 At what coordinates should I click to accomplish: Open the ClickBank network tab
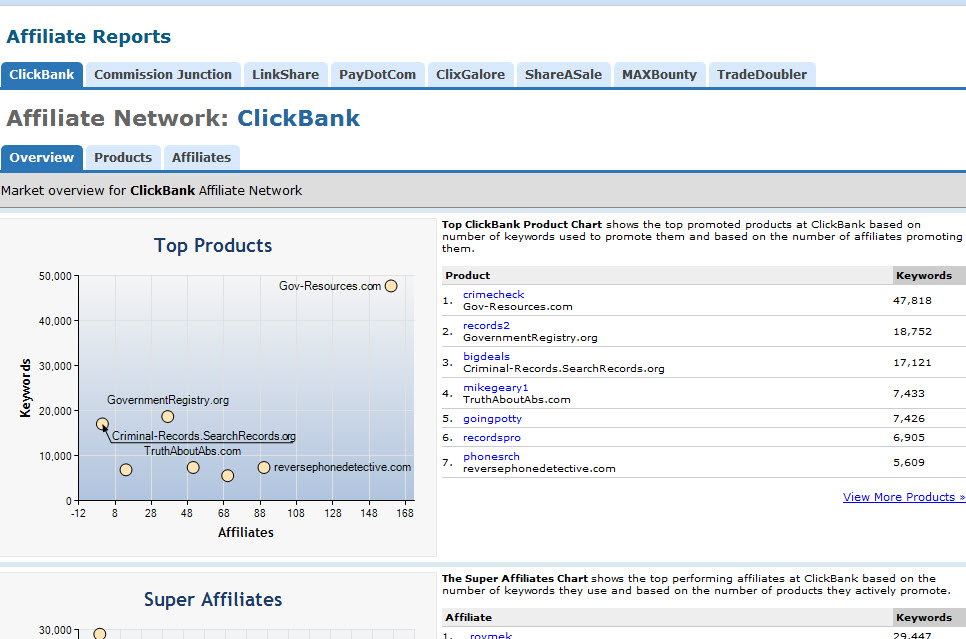point(41,75)
